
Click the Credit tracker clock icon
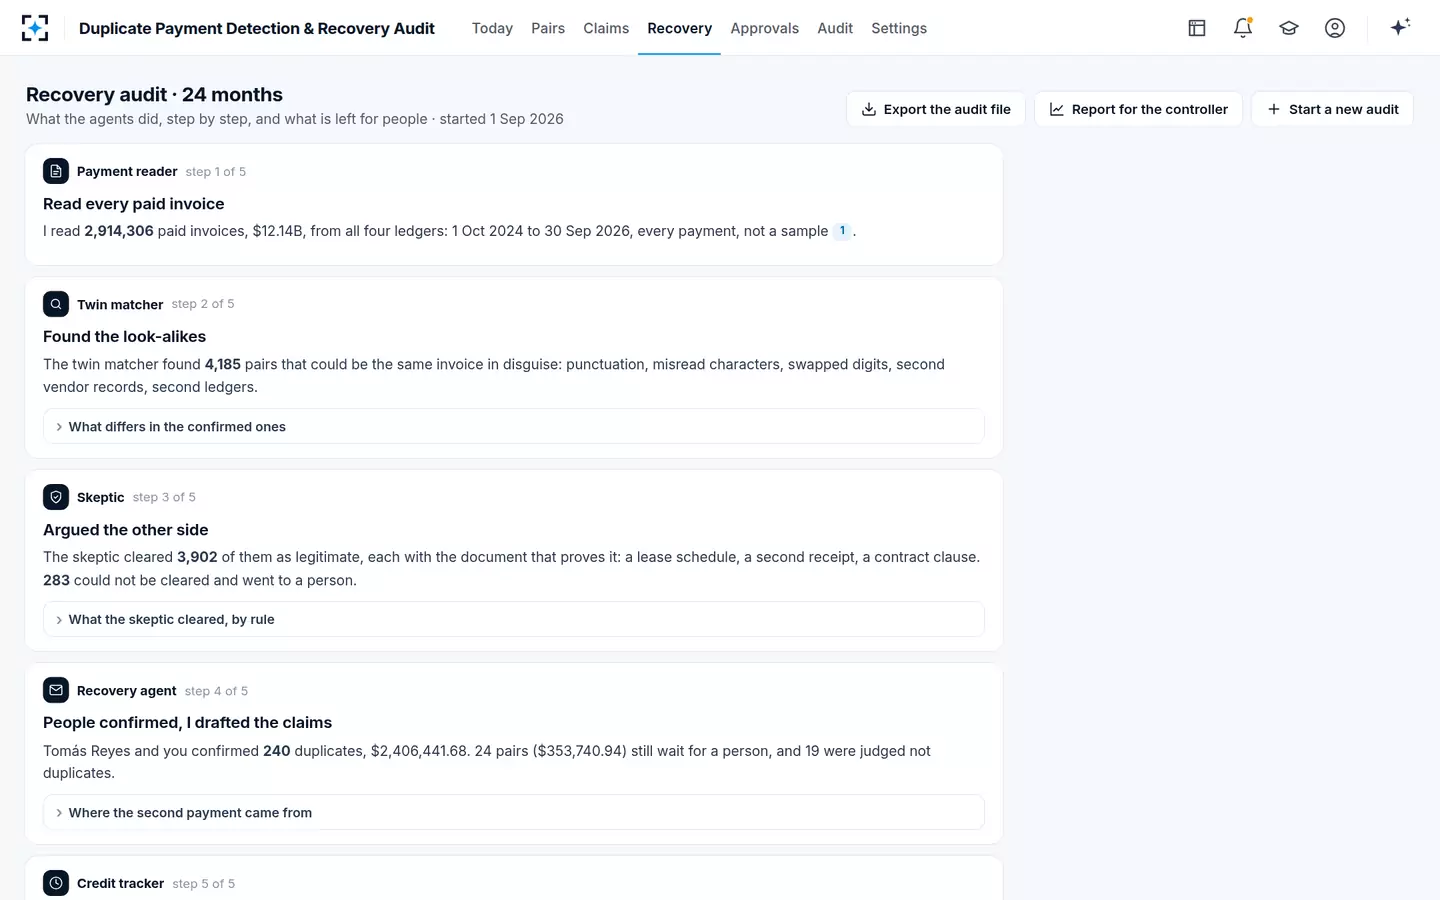[56, 883]
